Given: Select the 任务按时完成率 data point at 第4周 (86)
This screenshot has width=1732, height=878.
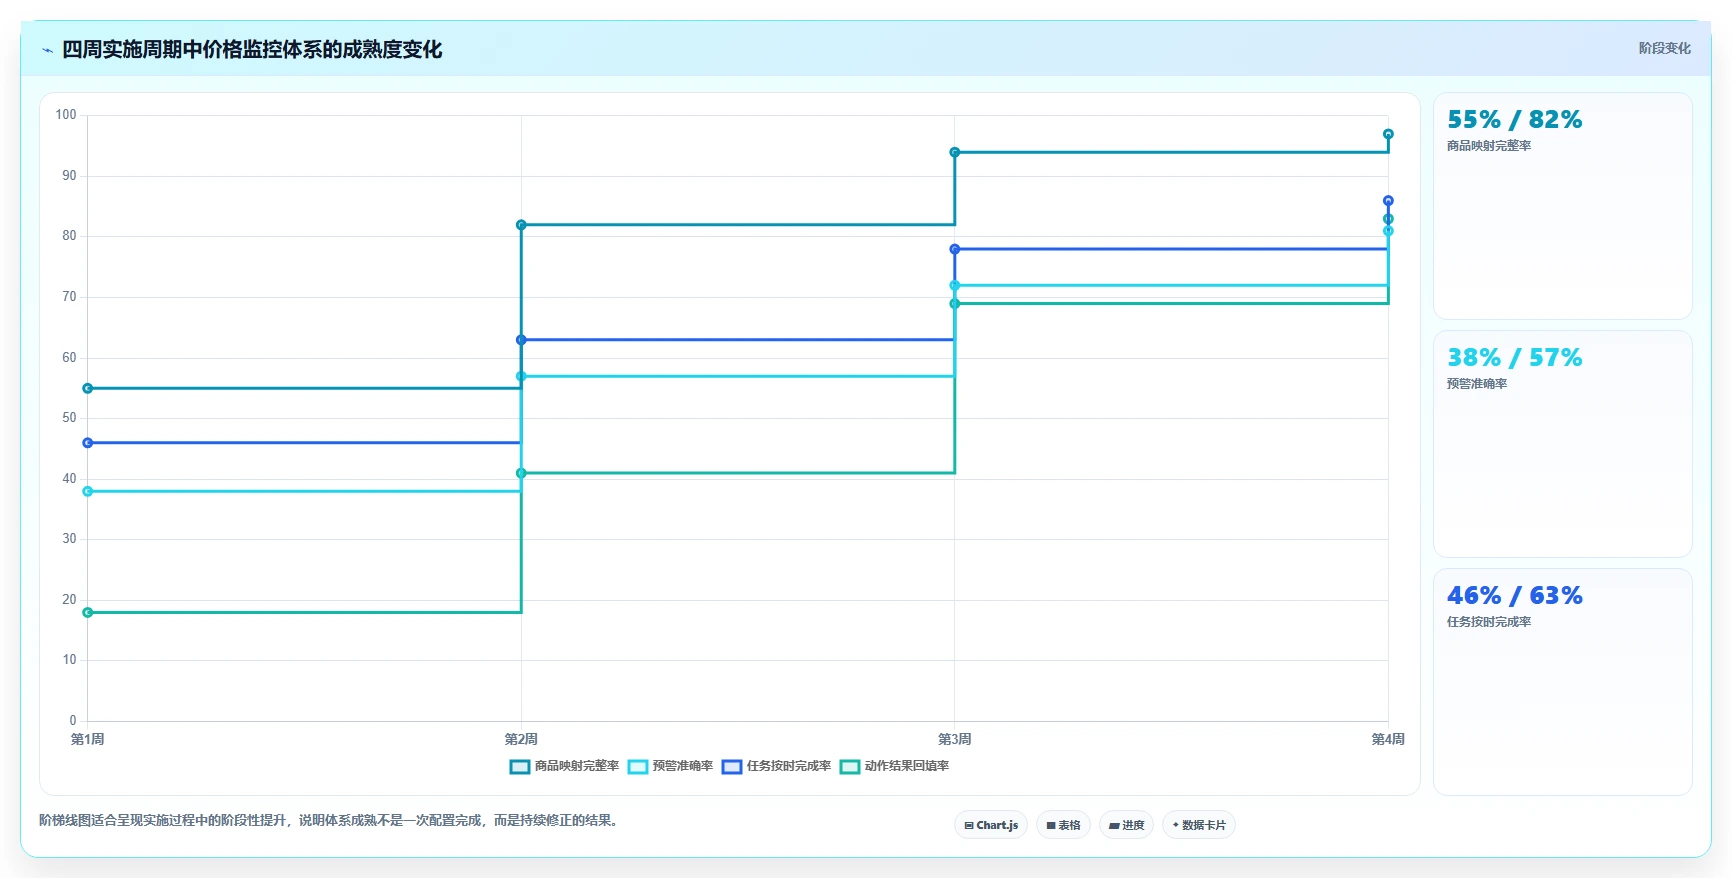Looking at the screenshot, I should [1388, 201].
